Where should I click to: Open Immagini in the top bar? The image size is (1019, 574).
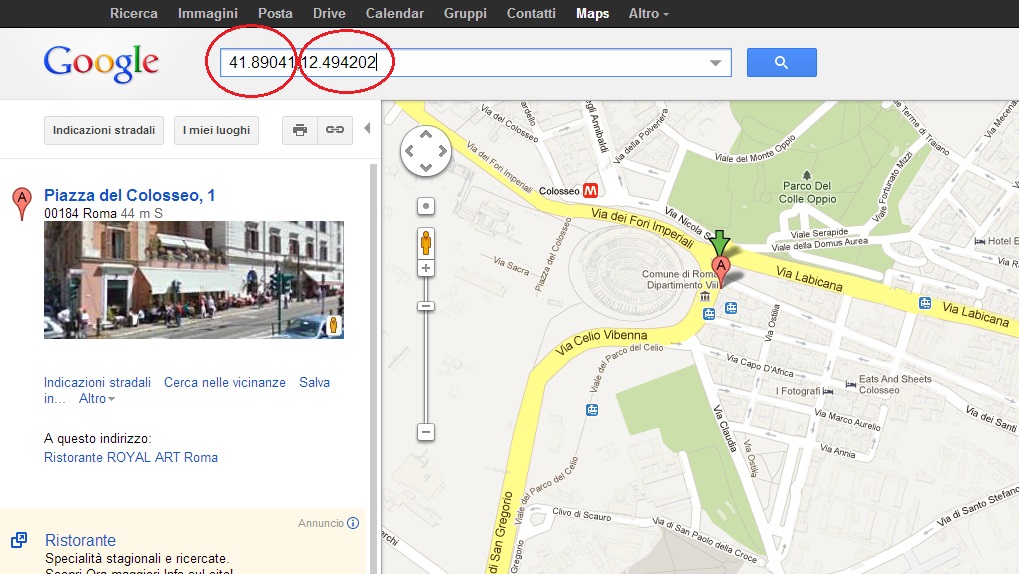click(207, 13)
